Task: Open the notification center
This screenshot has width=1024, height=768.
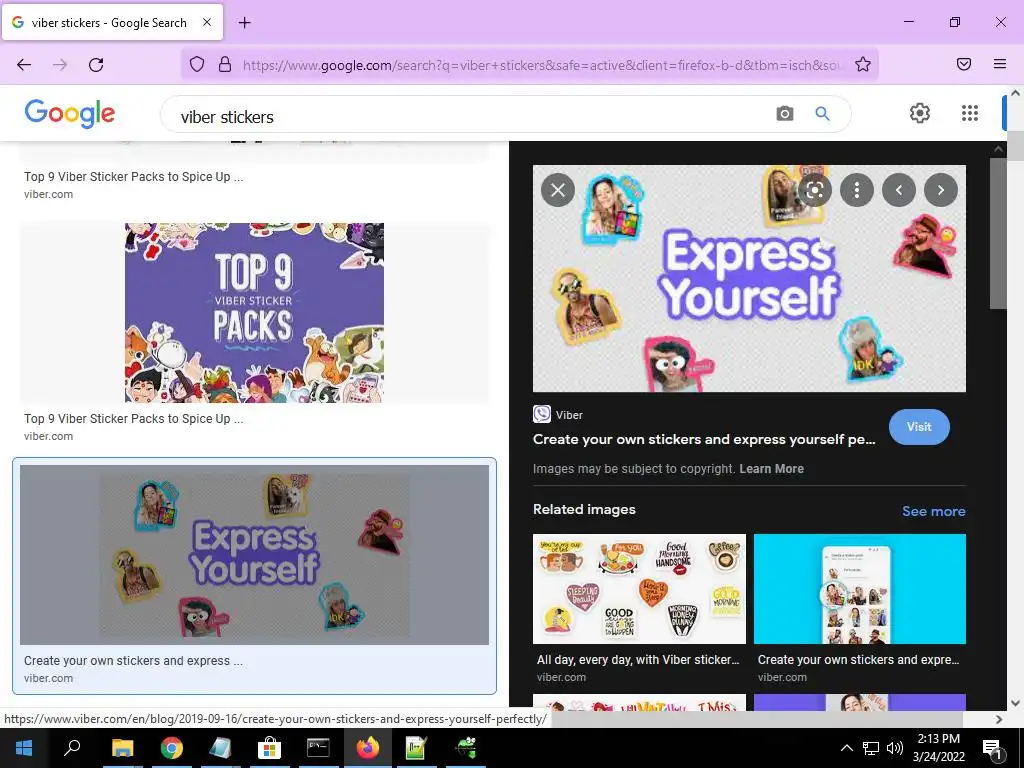Action: coord(992,748)
